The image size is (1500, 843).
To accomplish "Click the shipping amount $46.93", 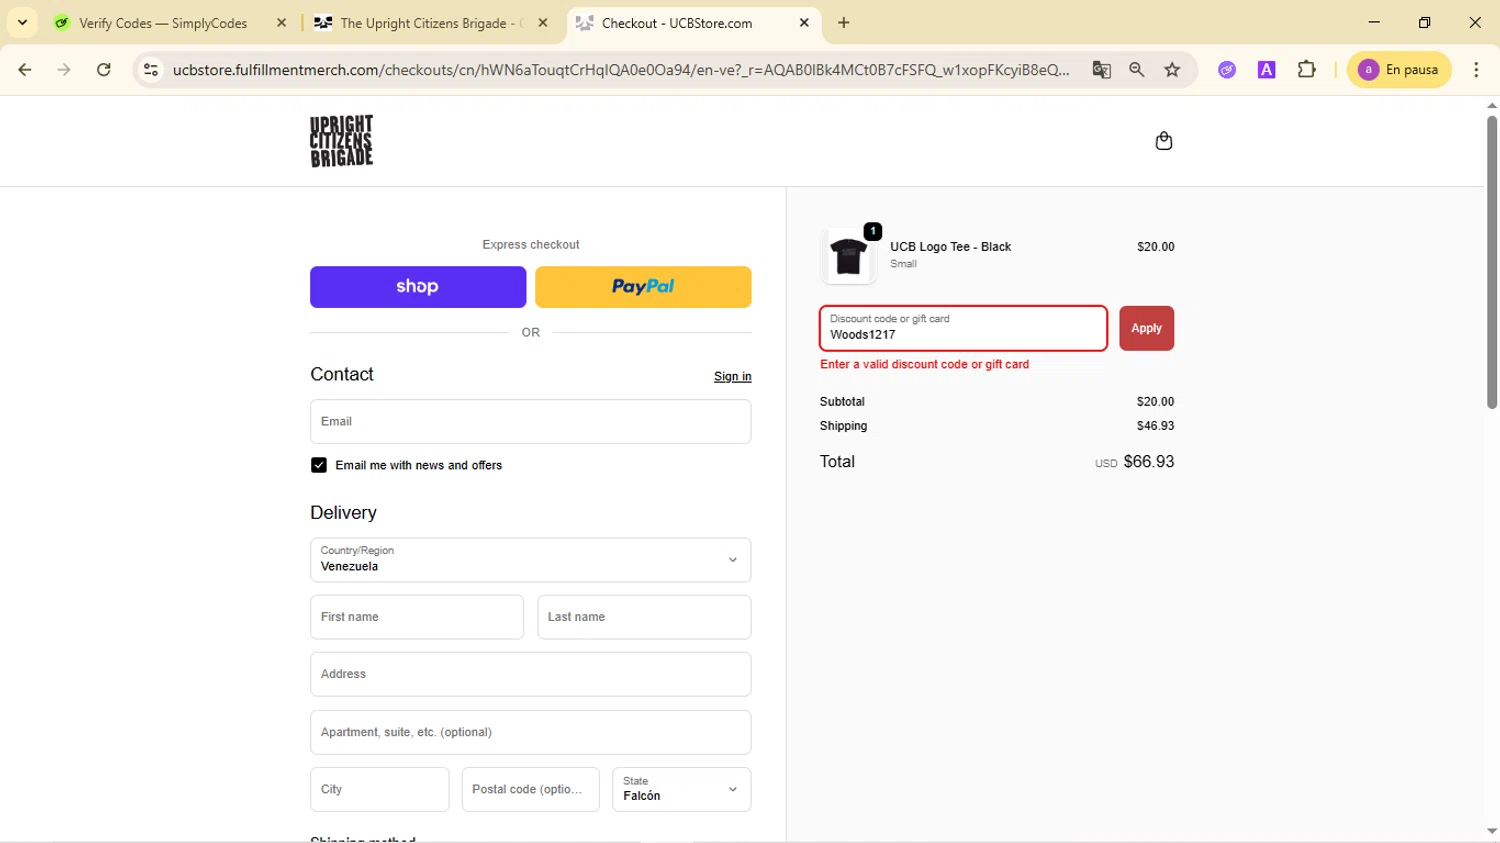I will pyautogui.click(x=1155, y=426).
